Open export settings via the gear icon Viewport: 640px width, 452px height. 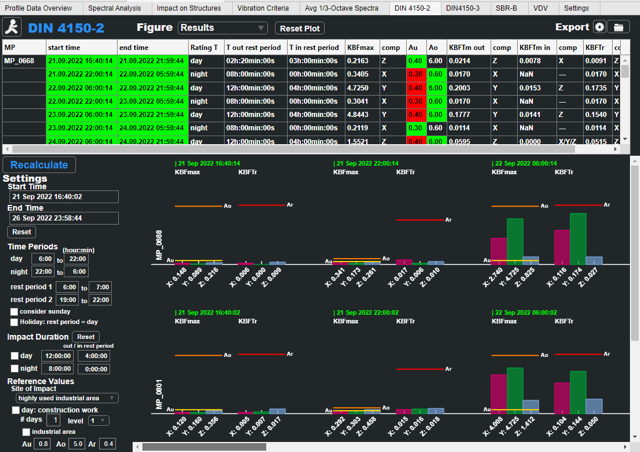600,28
